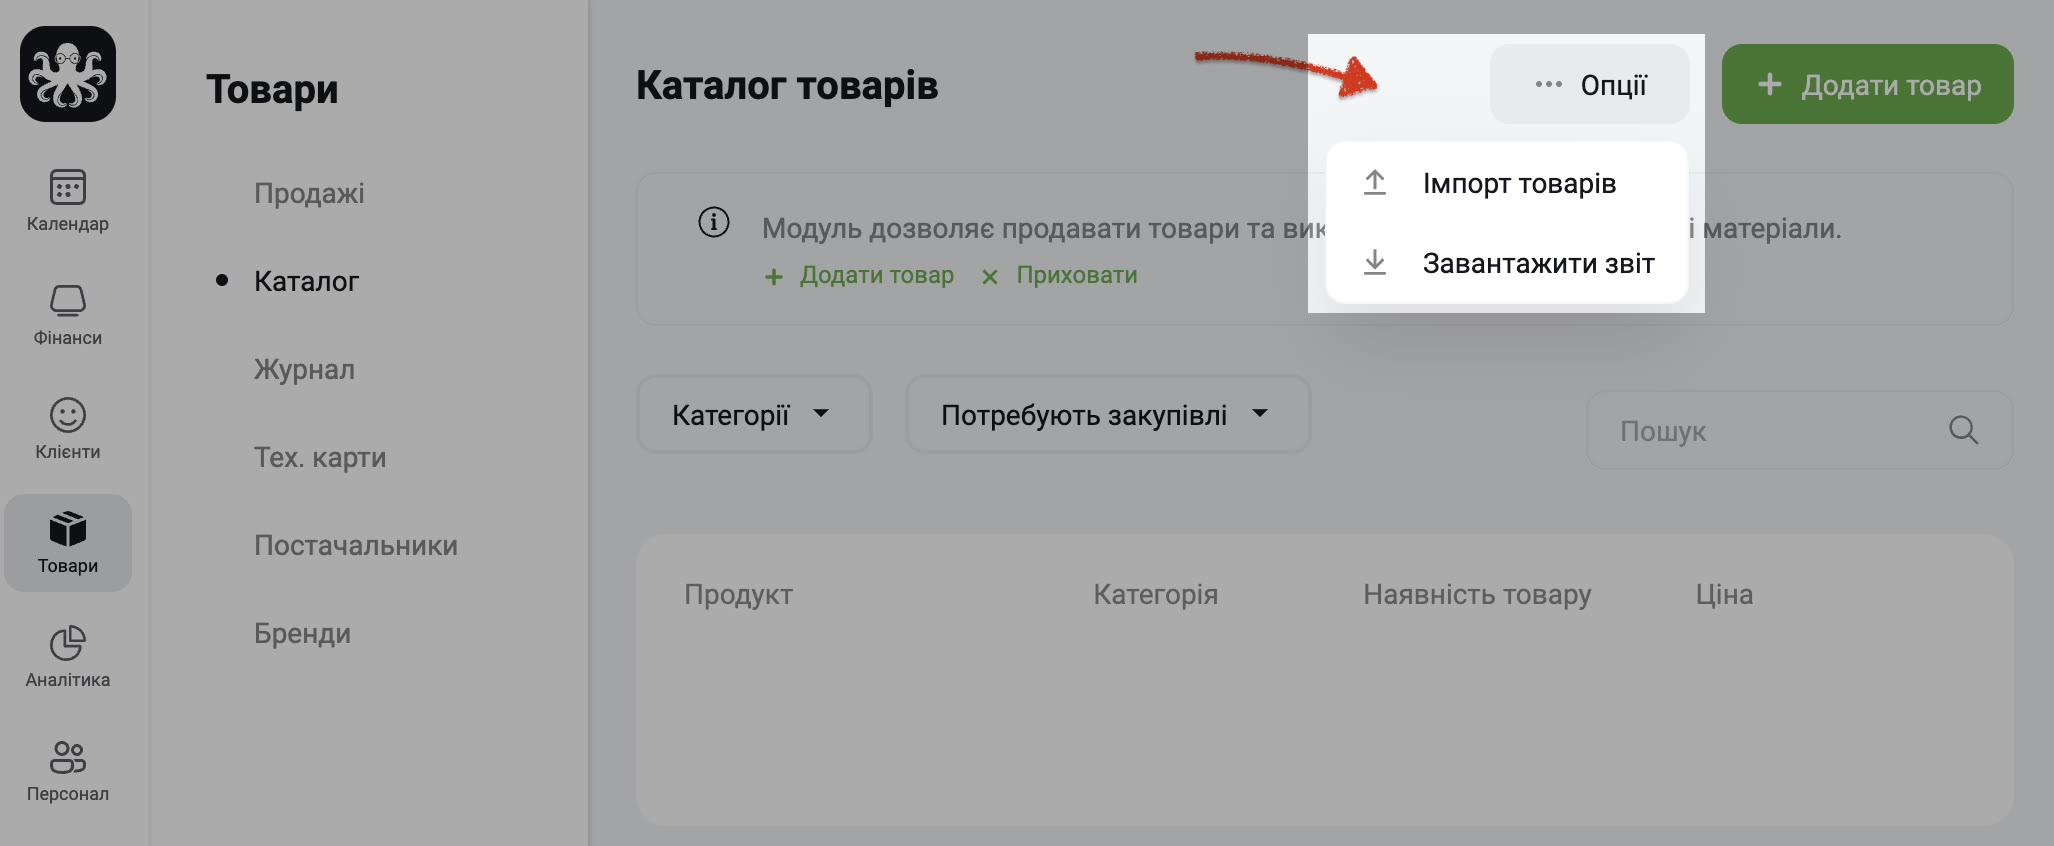Click the X icon next to Приховати
This screenshot has height=846, width=2054.
coord(990,277)
